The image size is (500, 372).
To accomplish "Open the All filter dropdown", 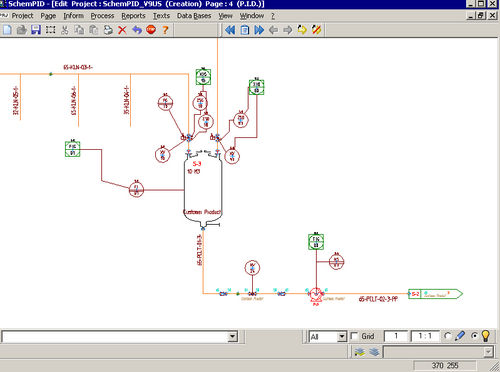I will [342, 337].
